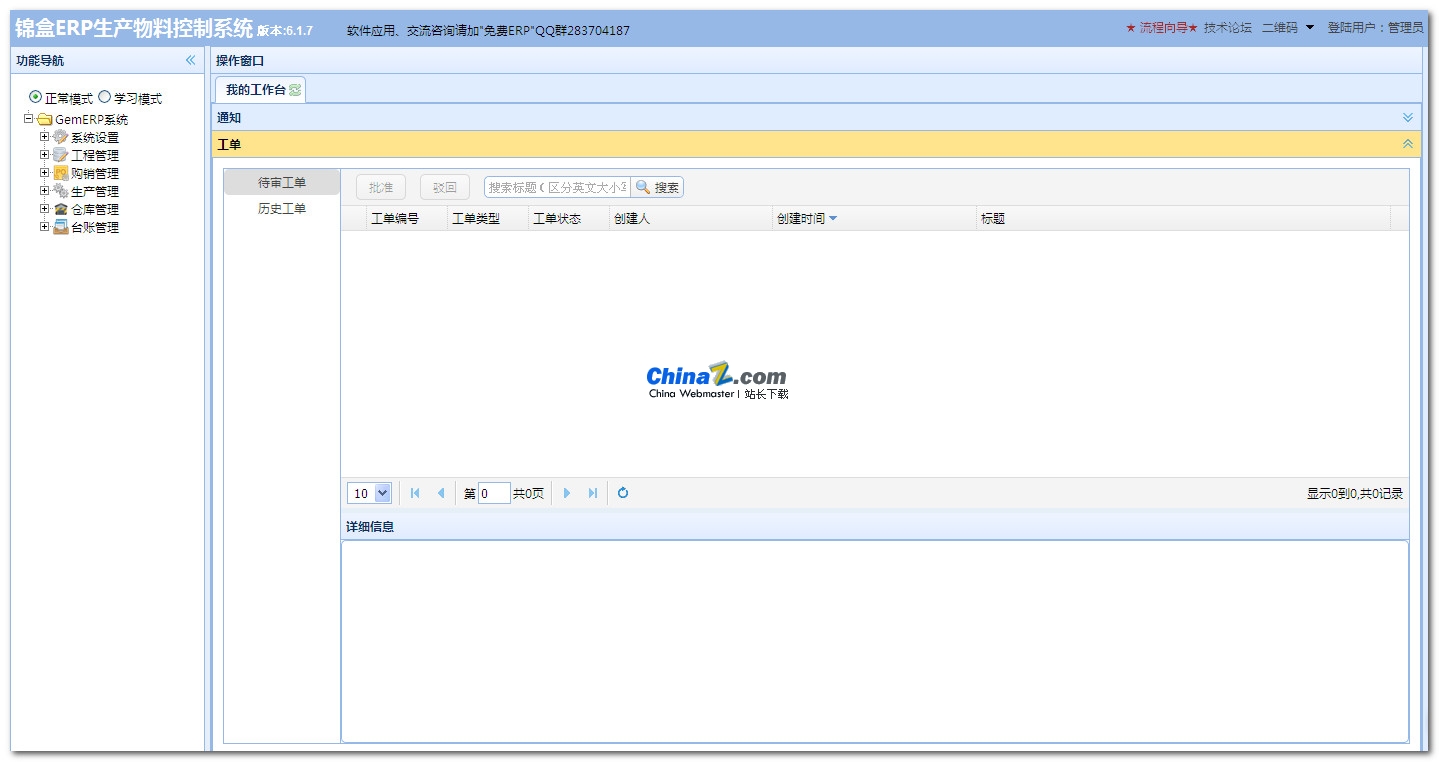The height and width of the screenshot is (762, 1439).
Task: Click the 台账管理 icon
Action: [x=61, y=227]
